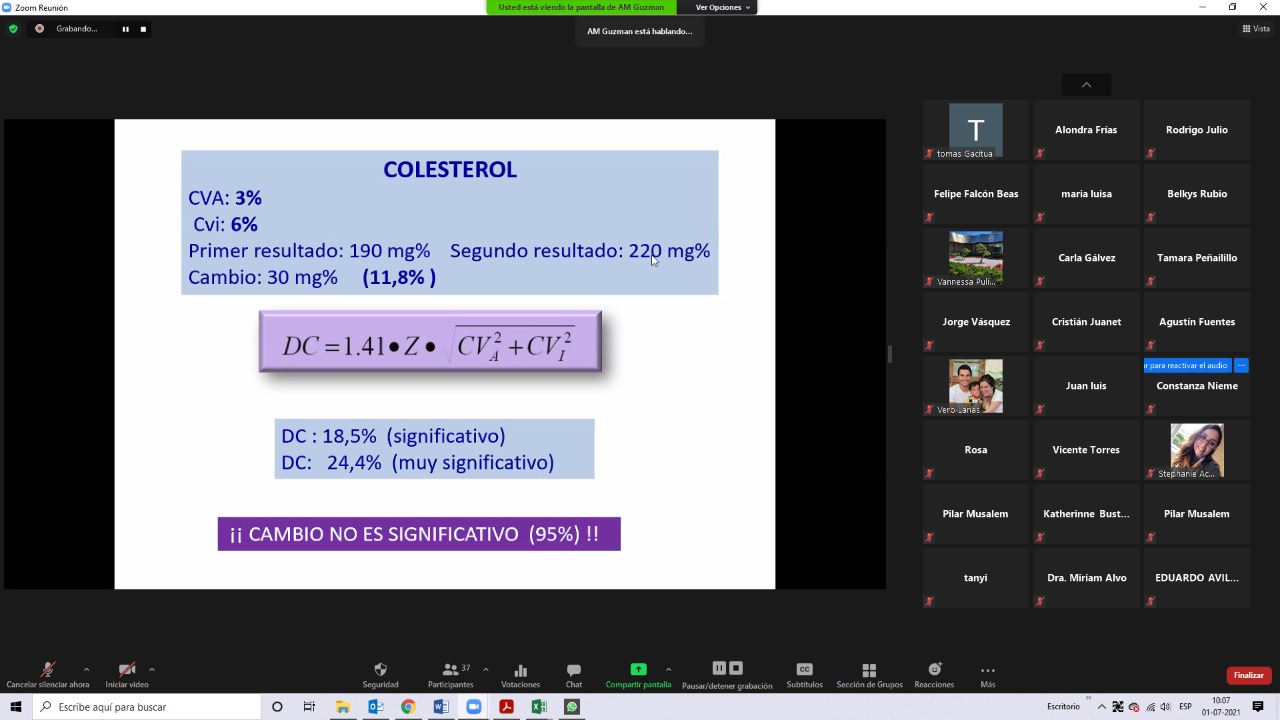Select Carla Gálvez participant tile
This screenshot has width=1280, height=720.
point(1086,258)
